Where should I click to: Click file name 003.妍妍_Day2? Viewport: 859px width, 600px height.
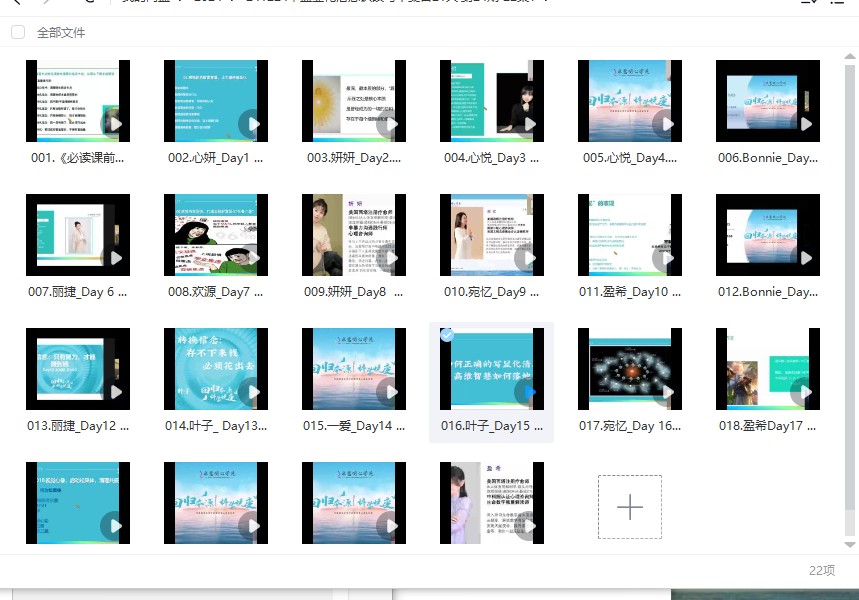pos(354,158)
